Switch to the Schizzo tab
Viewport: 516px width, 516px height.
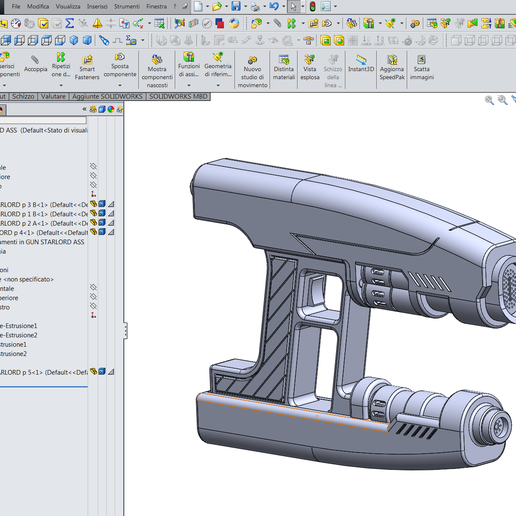click(23, 96)
